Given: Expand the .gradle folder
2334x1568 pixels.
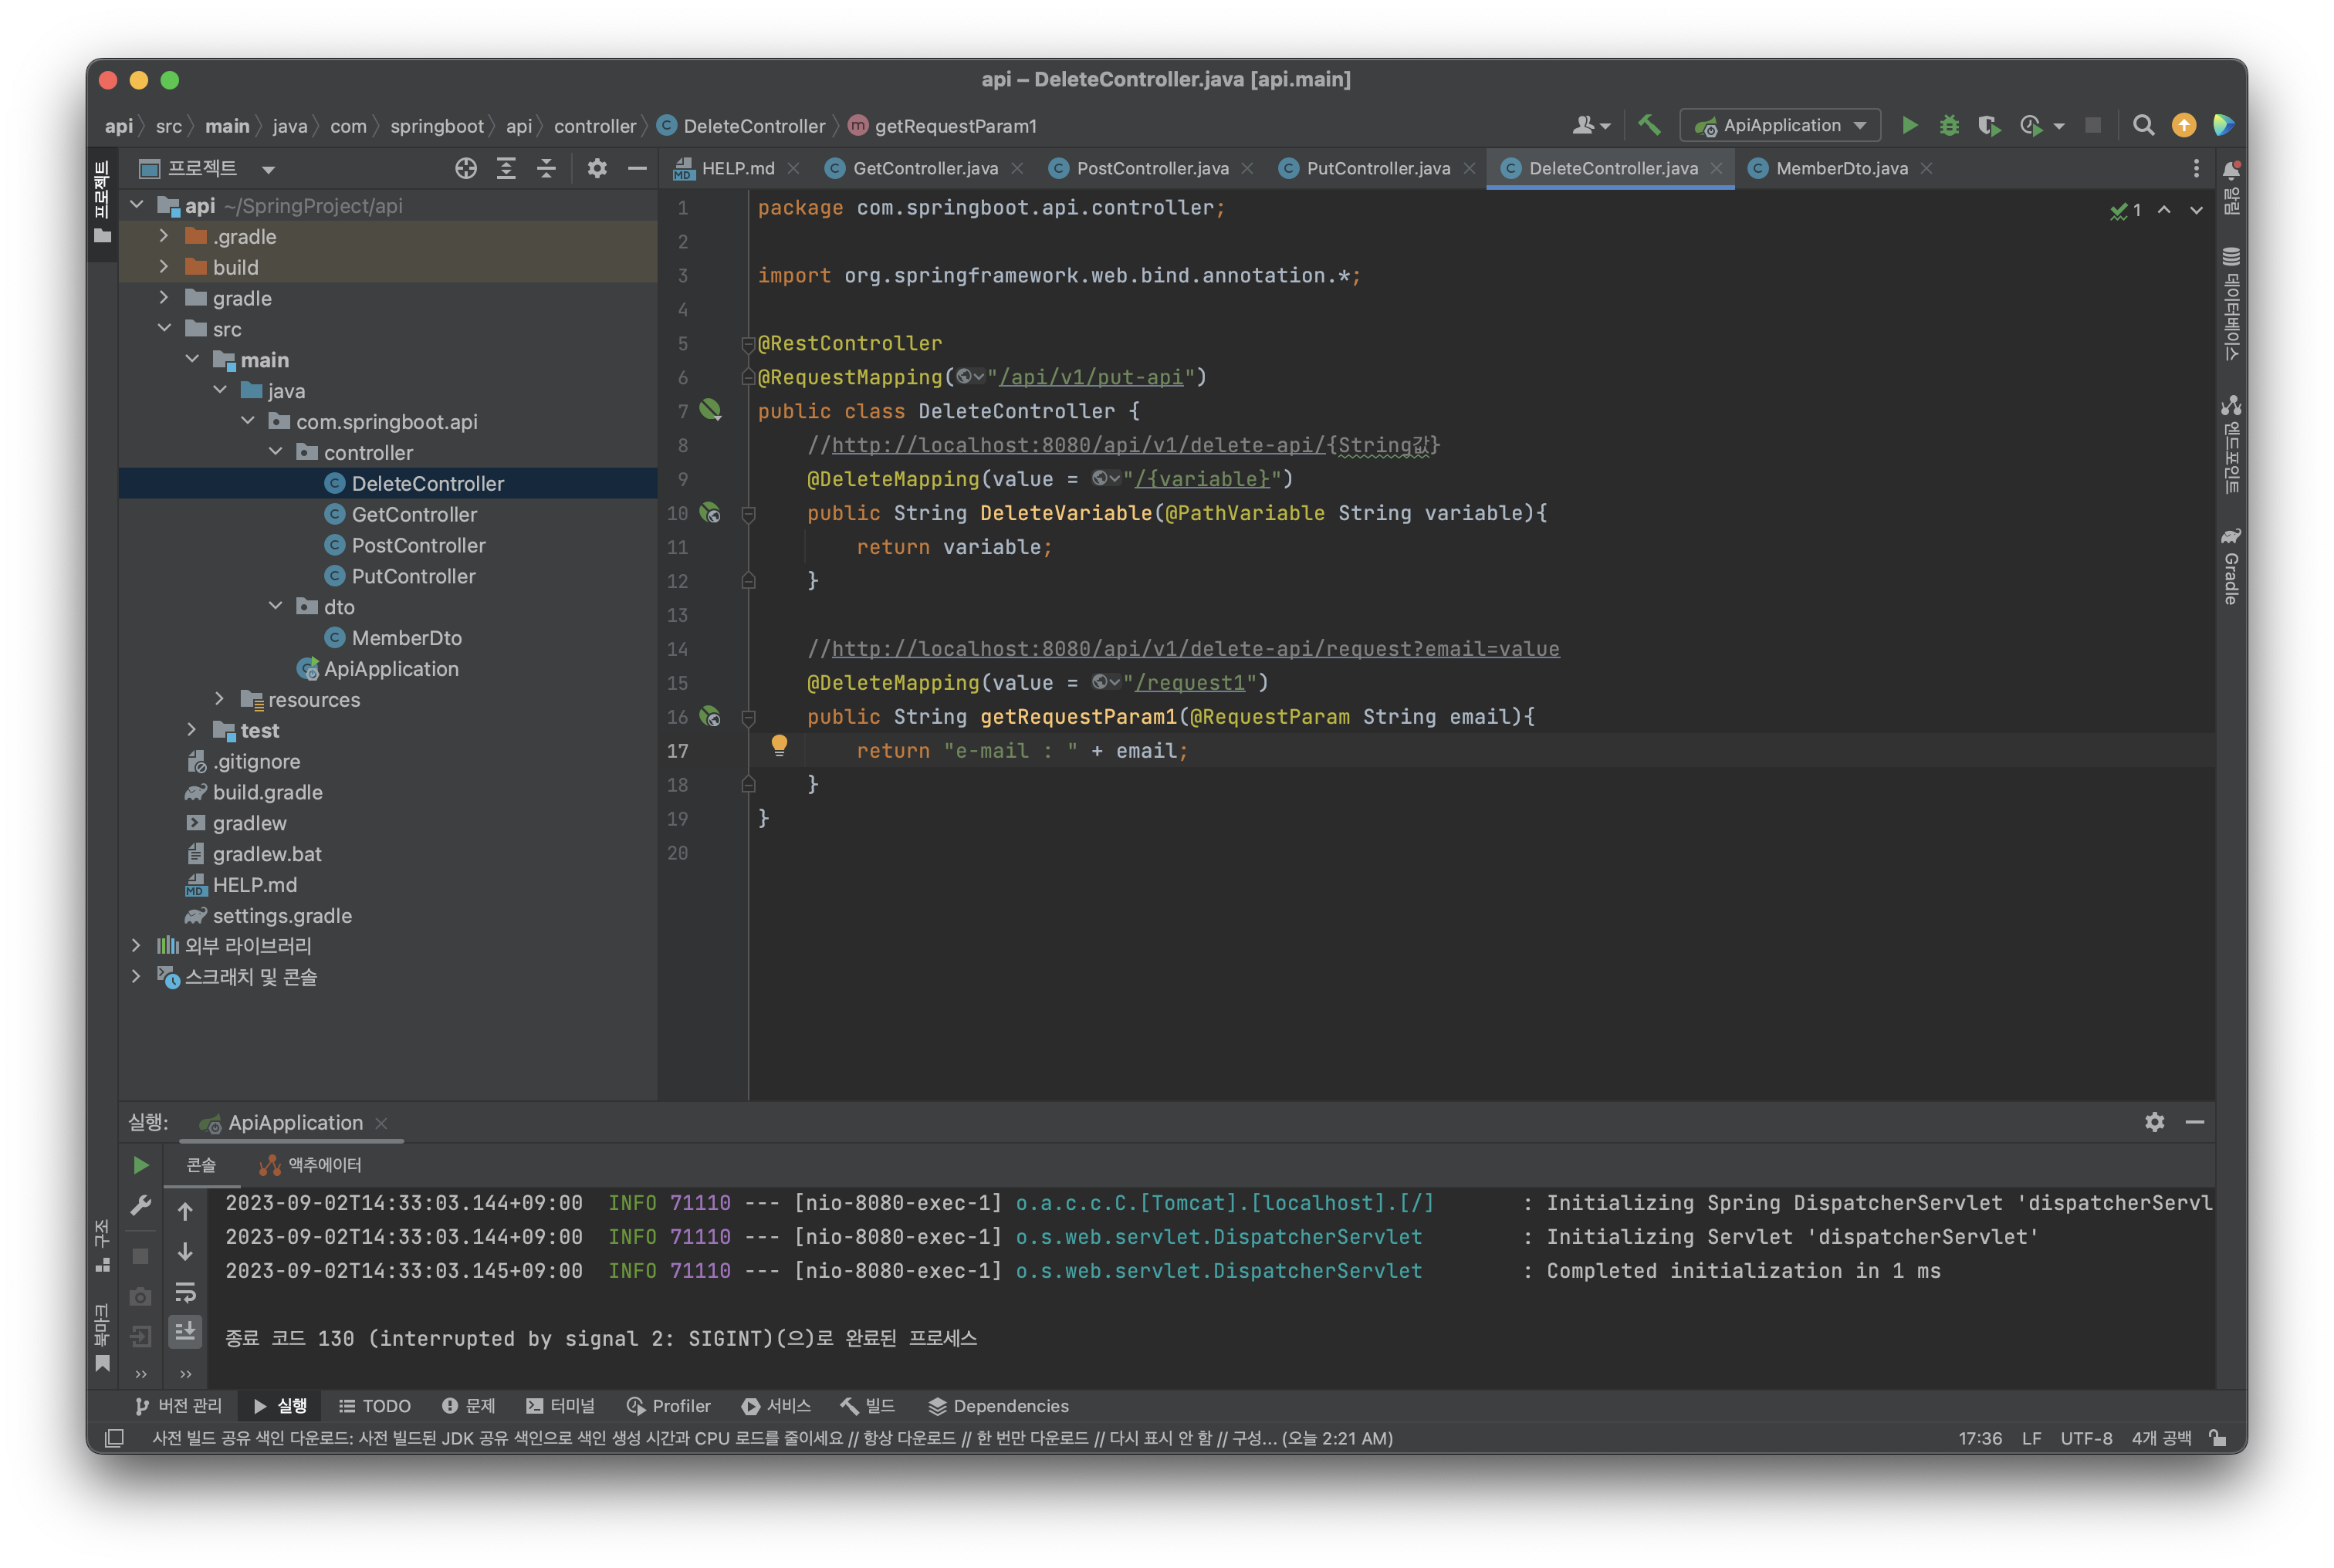Looking at the screenshot, I should tap(164, 237).
